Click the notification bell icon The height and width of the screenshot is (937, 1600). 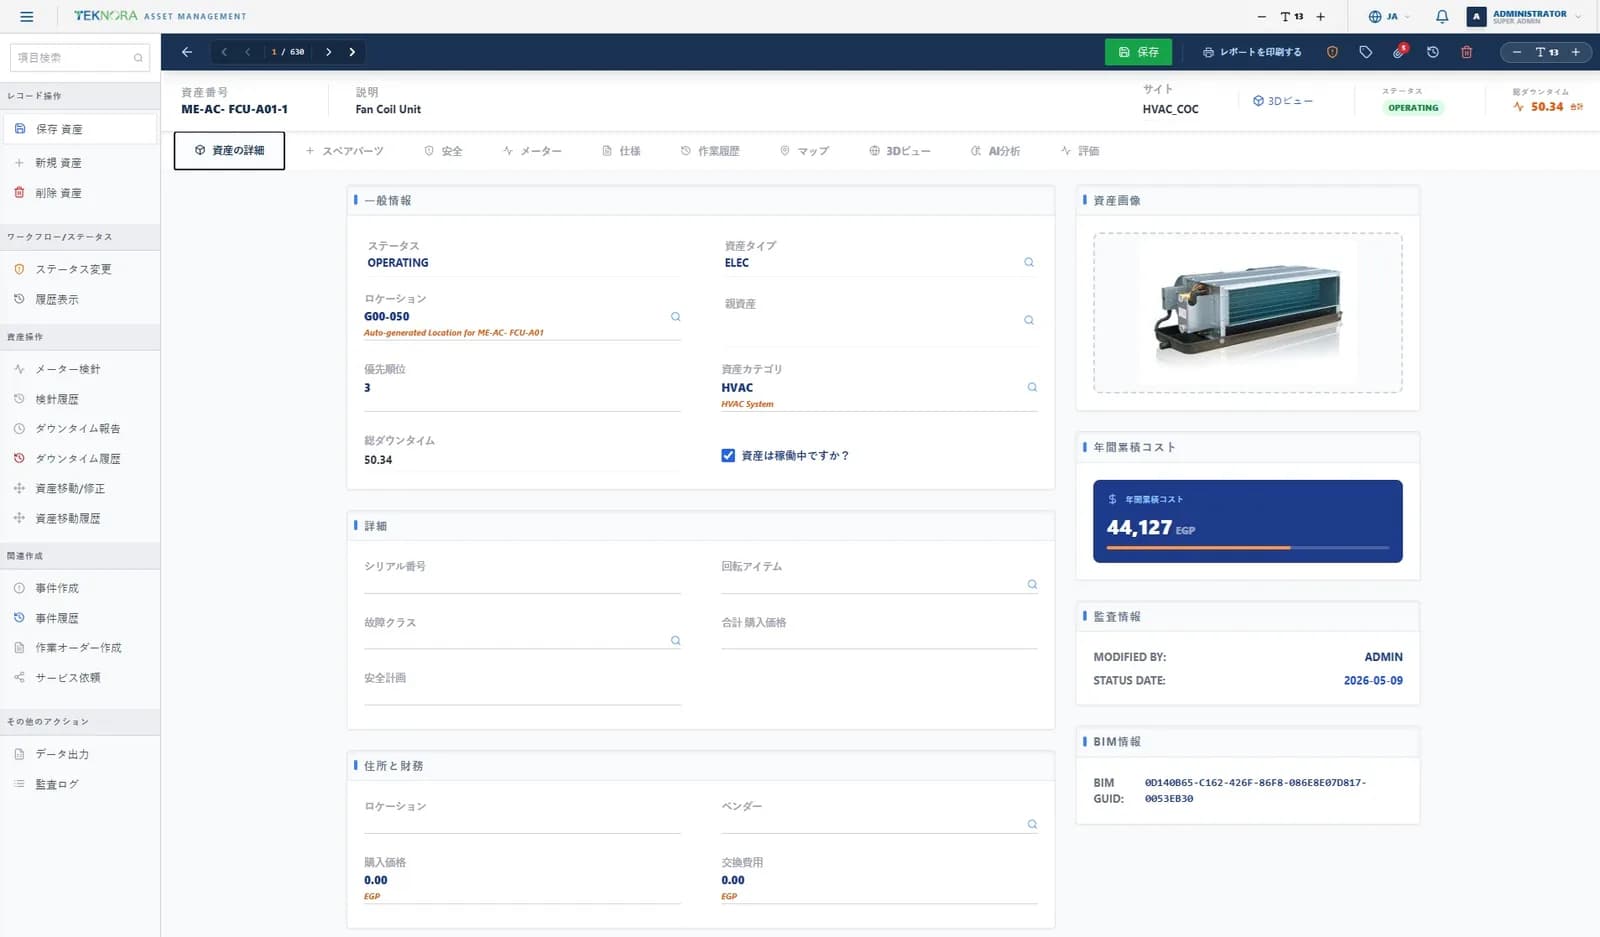pos(1442,16)
